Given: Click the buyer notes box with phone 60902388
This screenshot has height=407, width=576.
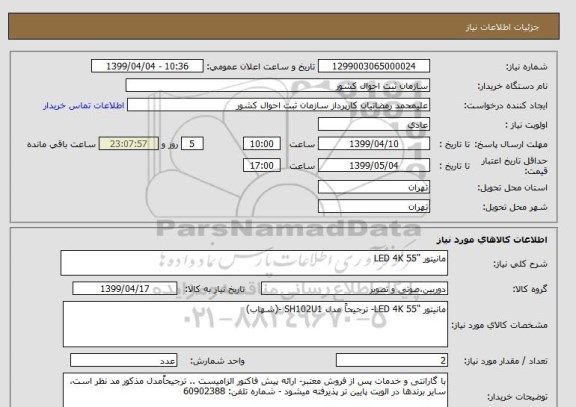Looking at the screenshot, I should click(255, 390).
